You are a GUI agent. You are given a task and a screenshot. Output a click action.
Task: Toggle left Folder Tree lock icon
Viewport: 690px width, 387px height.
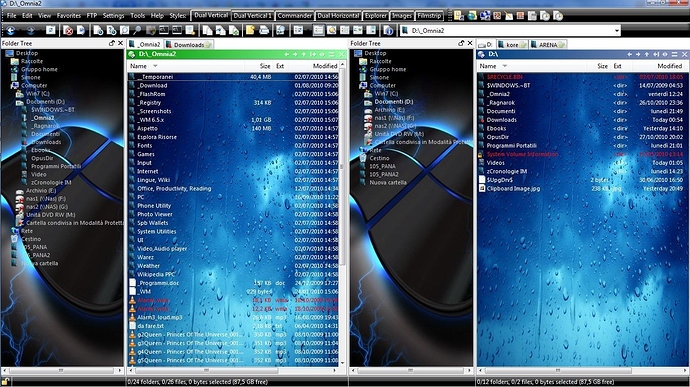[111, 43]
